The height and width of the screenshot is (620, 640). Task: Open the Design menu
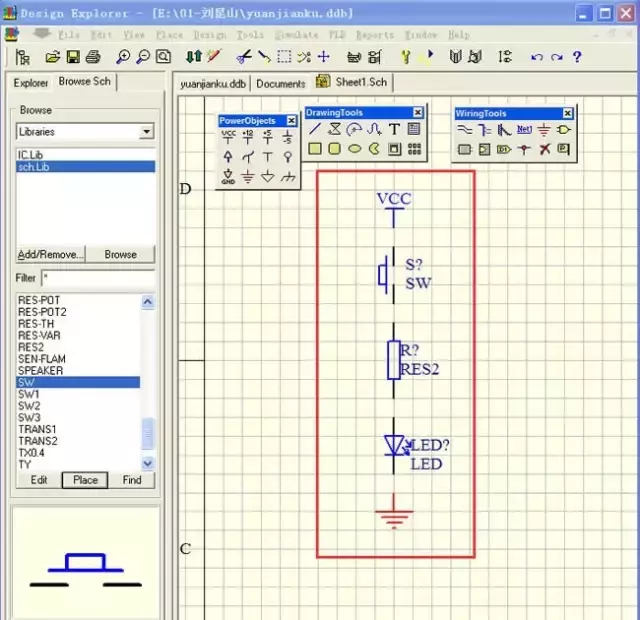click(210, 35)
